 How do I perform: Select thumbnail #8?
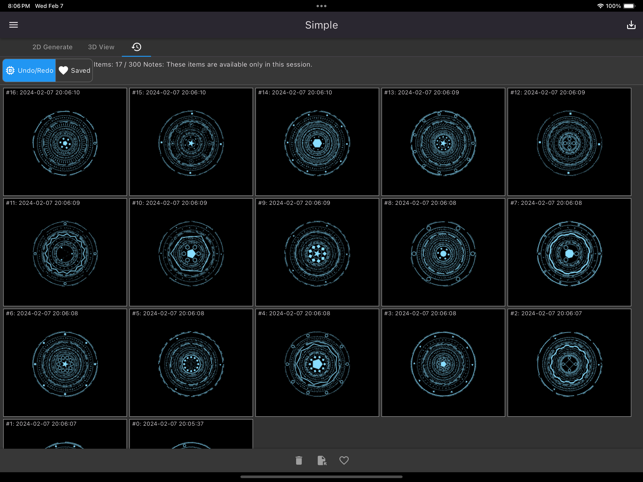(443, 252)
